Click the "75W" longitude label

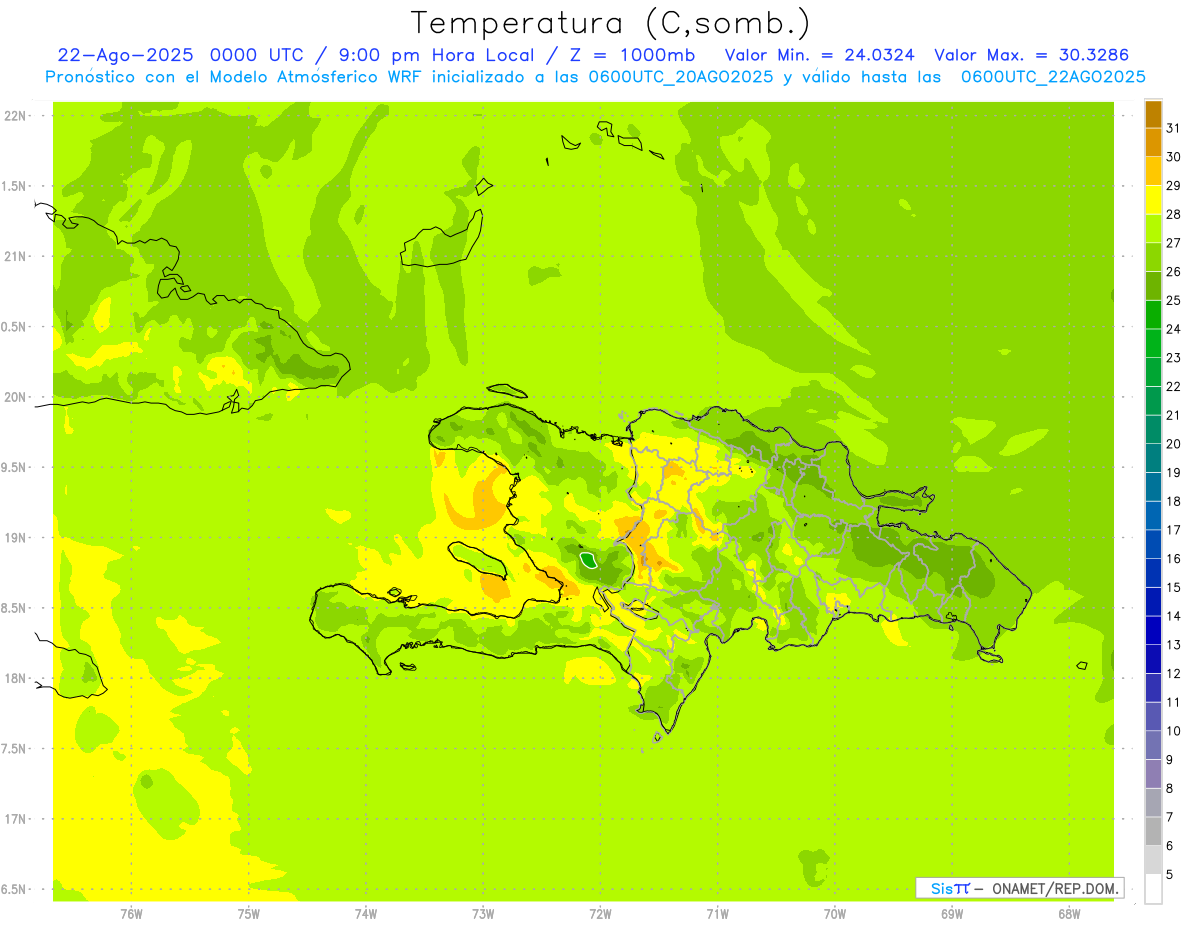(x=249, y=913)
